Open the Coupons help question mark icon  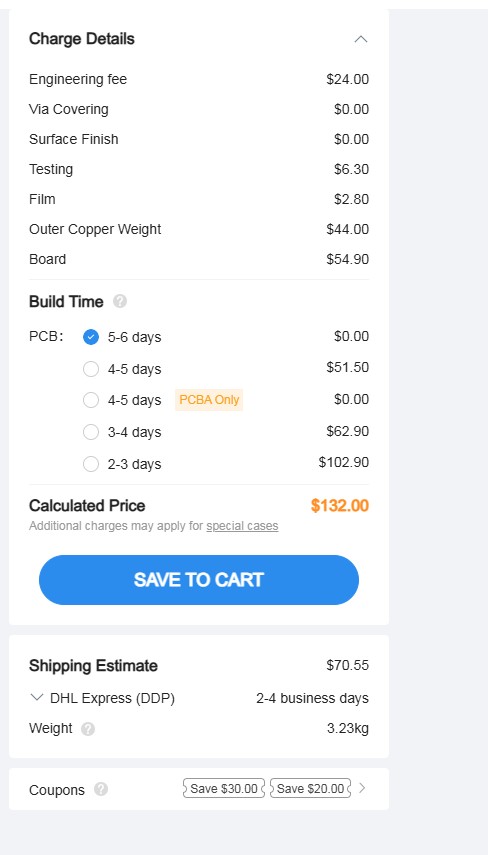pyautogui.click(x=101, y=789)
